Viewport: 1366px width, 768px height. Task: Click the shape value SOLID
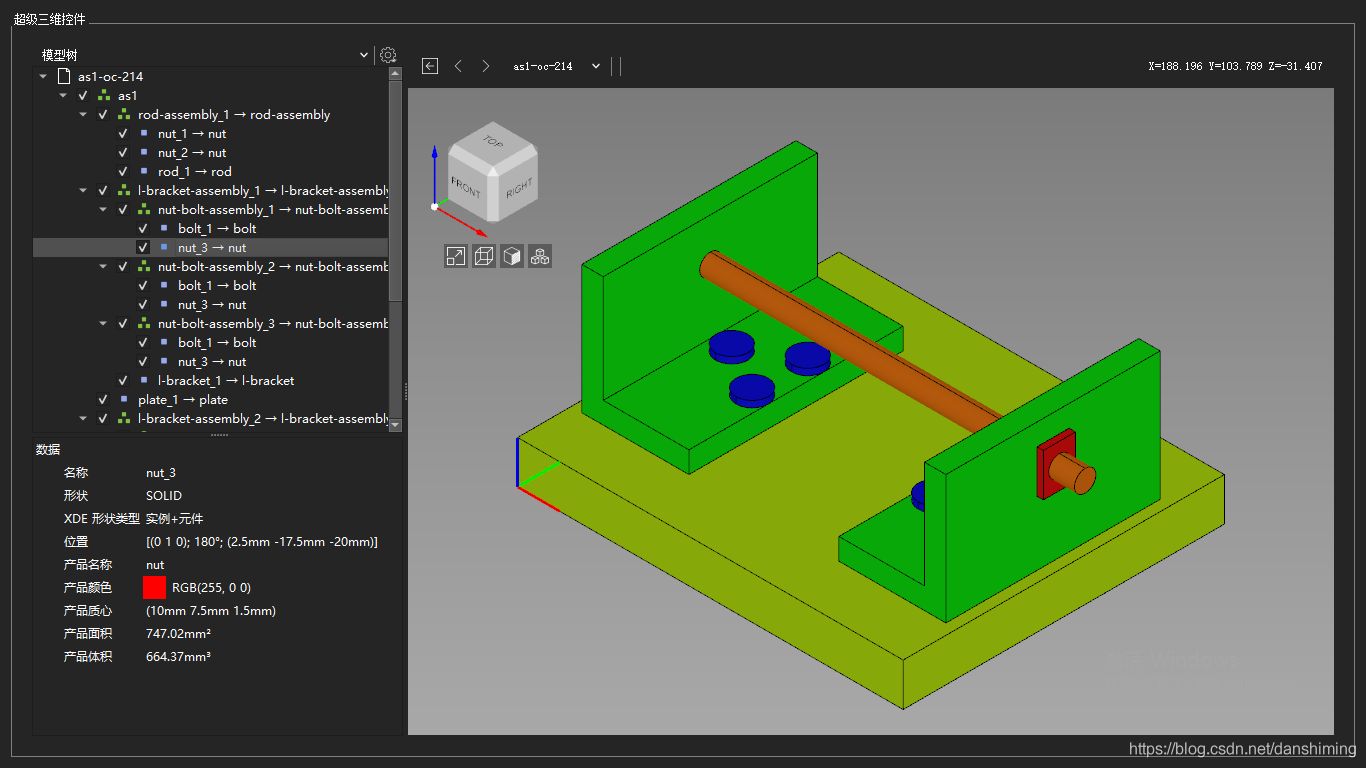click(164, 496)
